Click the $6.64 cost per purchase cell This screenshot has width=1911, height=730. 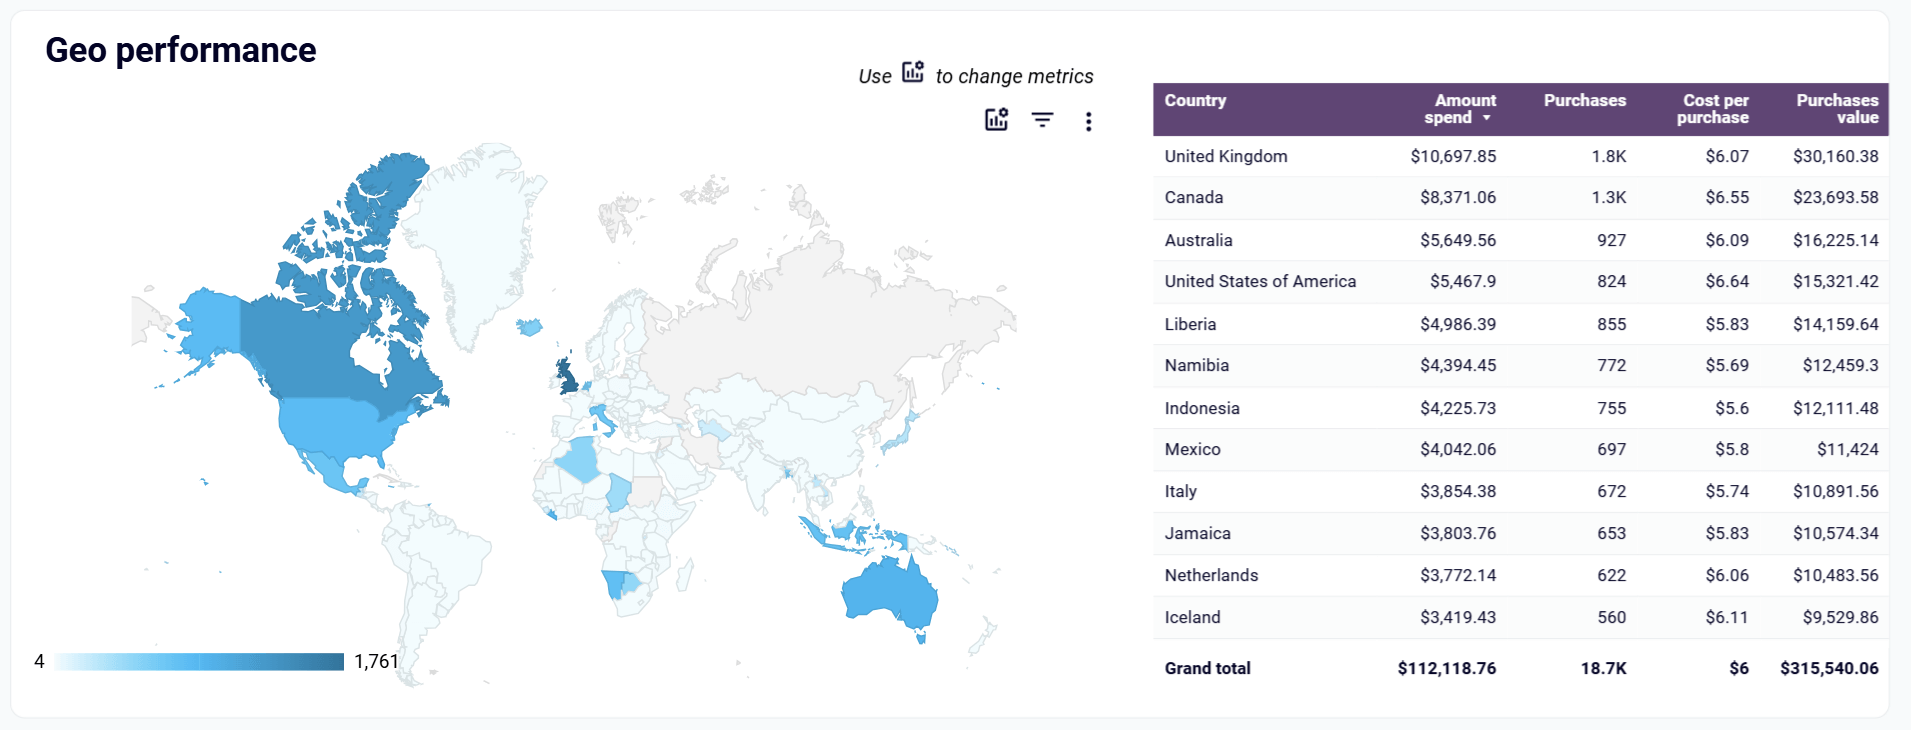[x=1727, y=281]
